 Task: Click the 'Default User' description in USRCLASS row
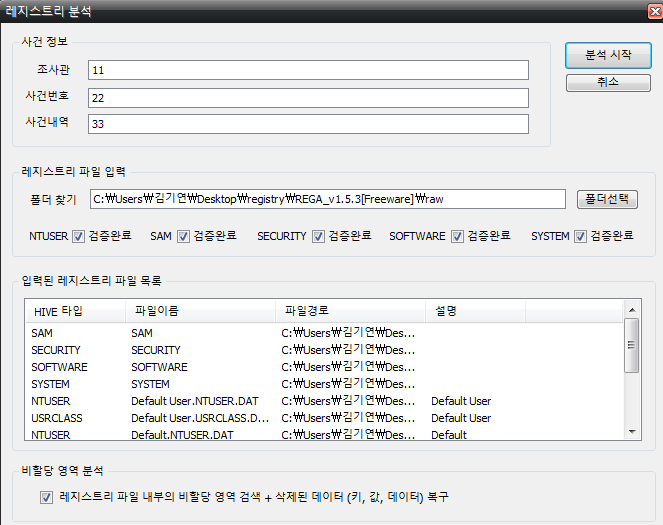[x=461, y=418]
